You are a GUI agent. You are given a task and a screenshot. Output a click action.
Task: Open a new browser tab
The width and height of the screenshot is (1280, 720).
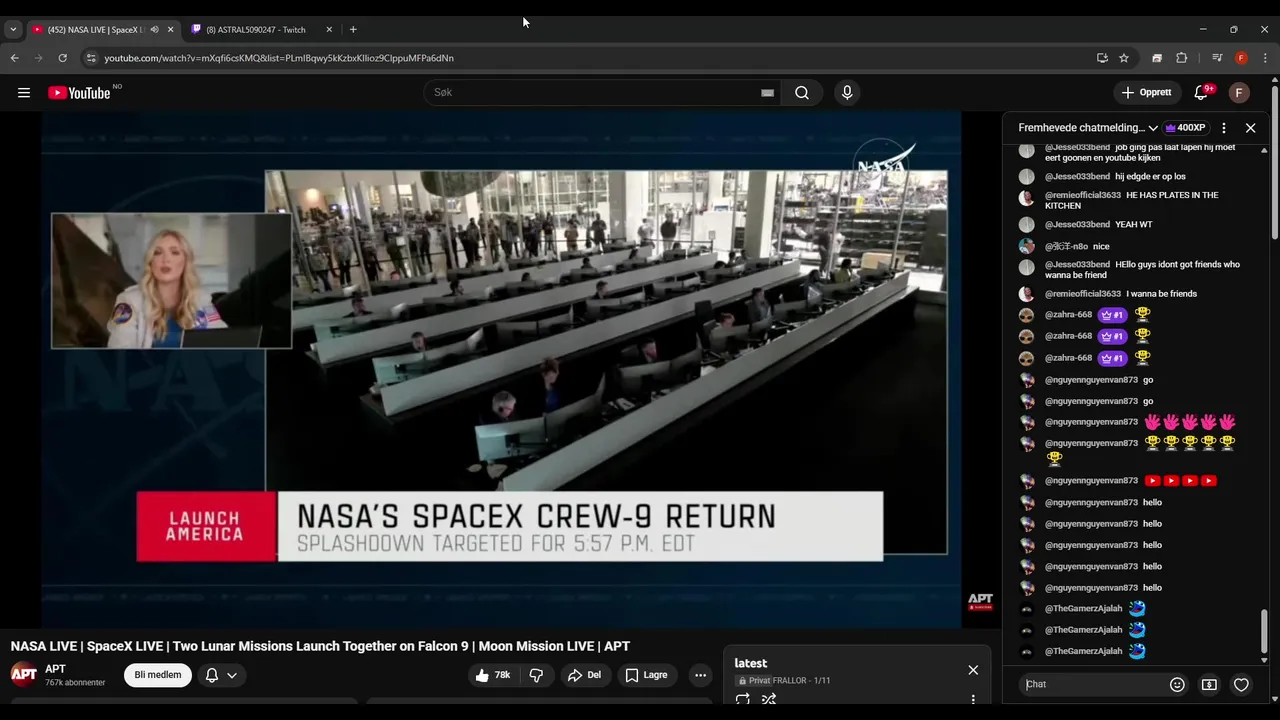click(353, 29)
